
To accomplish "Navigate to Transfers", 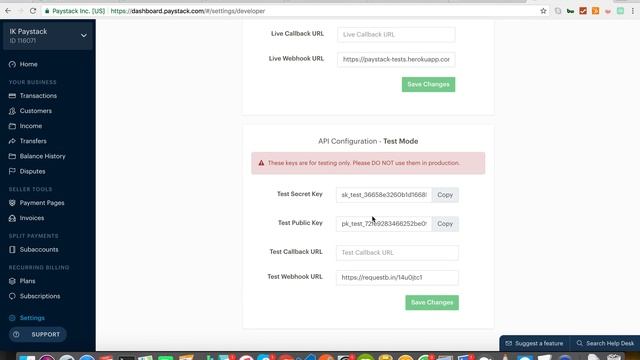I will point(33,141).
